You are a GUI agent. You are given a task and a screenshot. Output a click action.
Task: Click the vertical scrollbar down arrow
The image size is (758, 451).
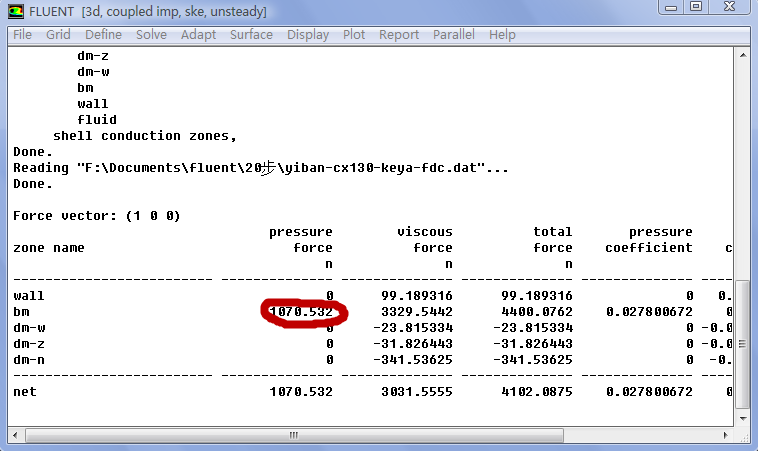pos(743,419)
